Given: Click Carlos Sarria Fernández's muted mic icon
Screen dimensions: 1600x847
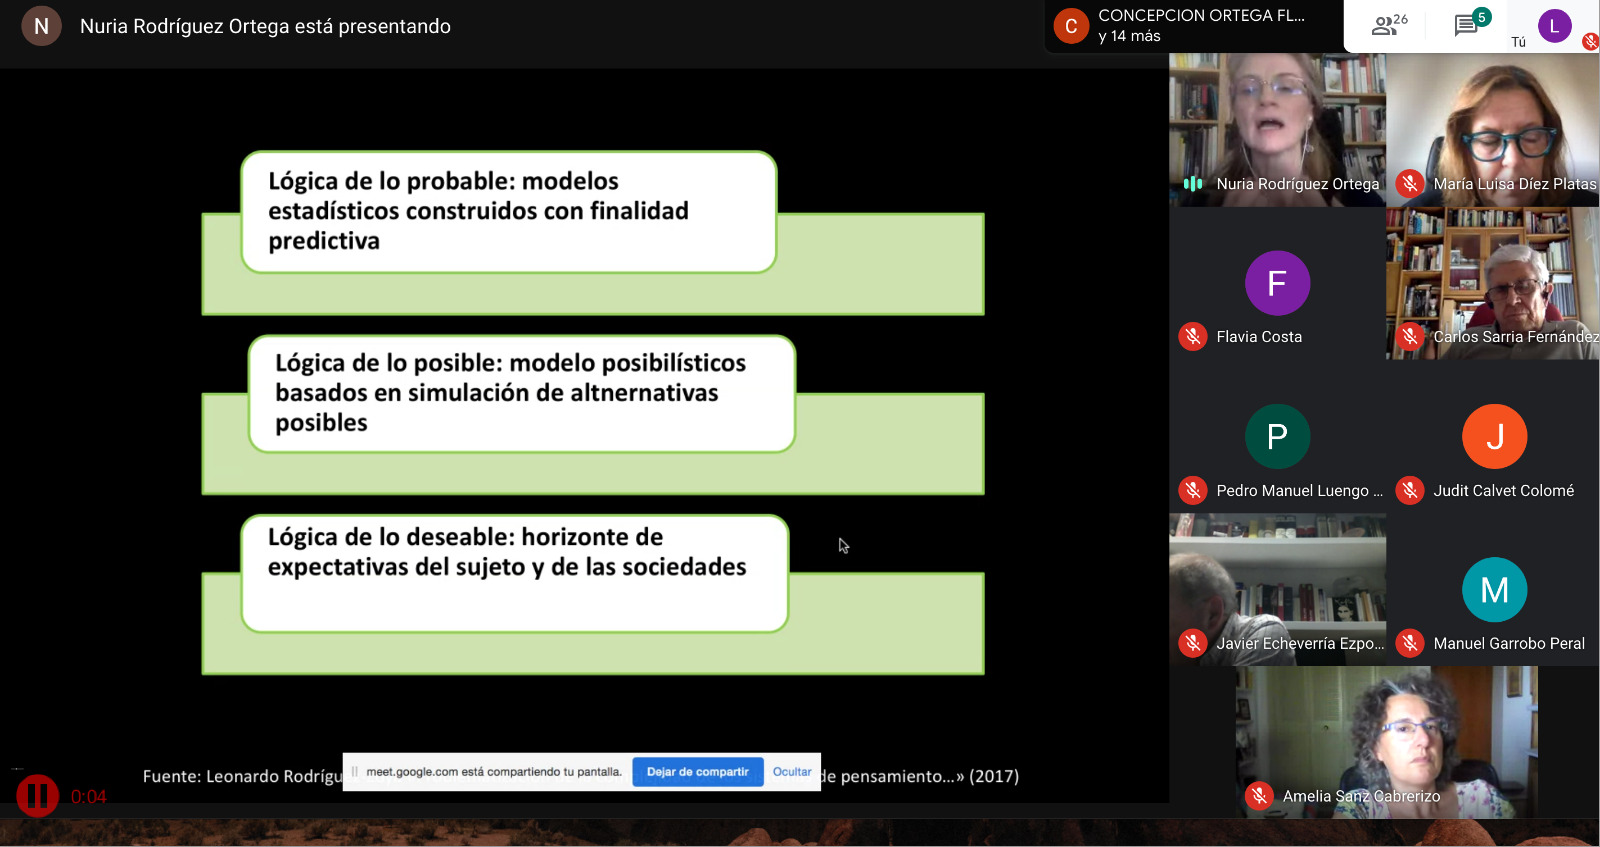Looking at the screenshot, I should tap(1410, 337).
